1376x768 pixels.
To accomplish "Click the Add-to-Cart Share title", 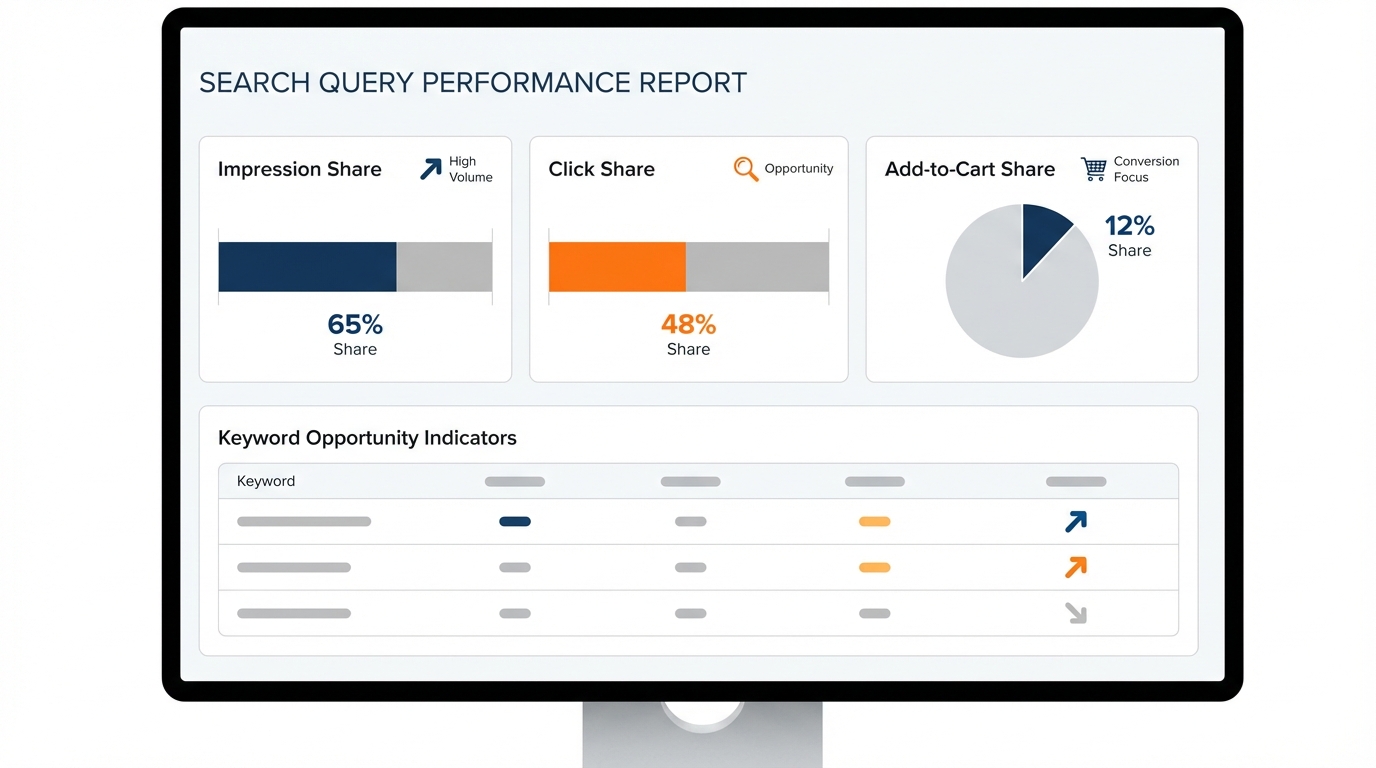I will tap(968, 169).
